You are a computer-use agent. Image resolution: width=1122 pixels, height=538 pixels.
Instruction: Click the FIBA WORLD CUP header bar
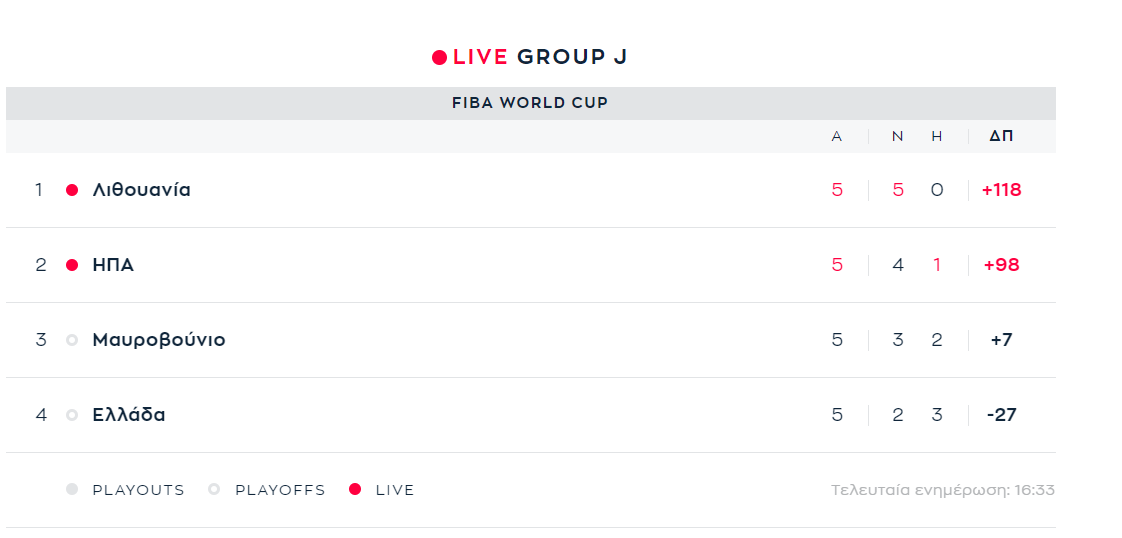(x=530, y=103)
